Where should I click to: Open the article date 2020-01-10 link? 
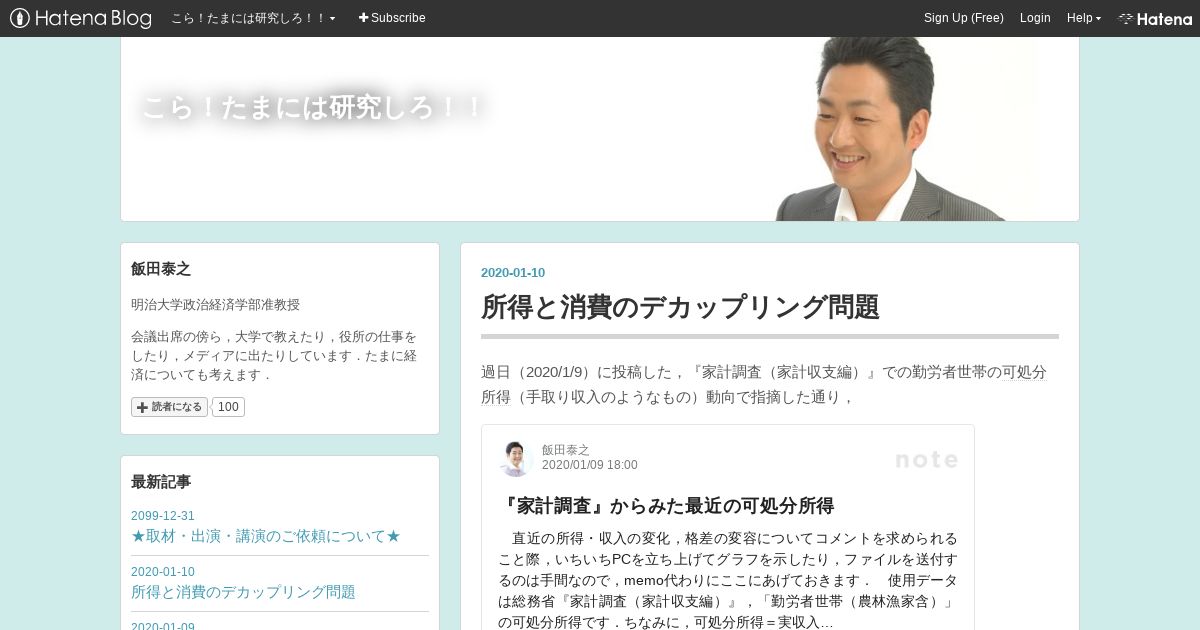pos(513,273)
